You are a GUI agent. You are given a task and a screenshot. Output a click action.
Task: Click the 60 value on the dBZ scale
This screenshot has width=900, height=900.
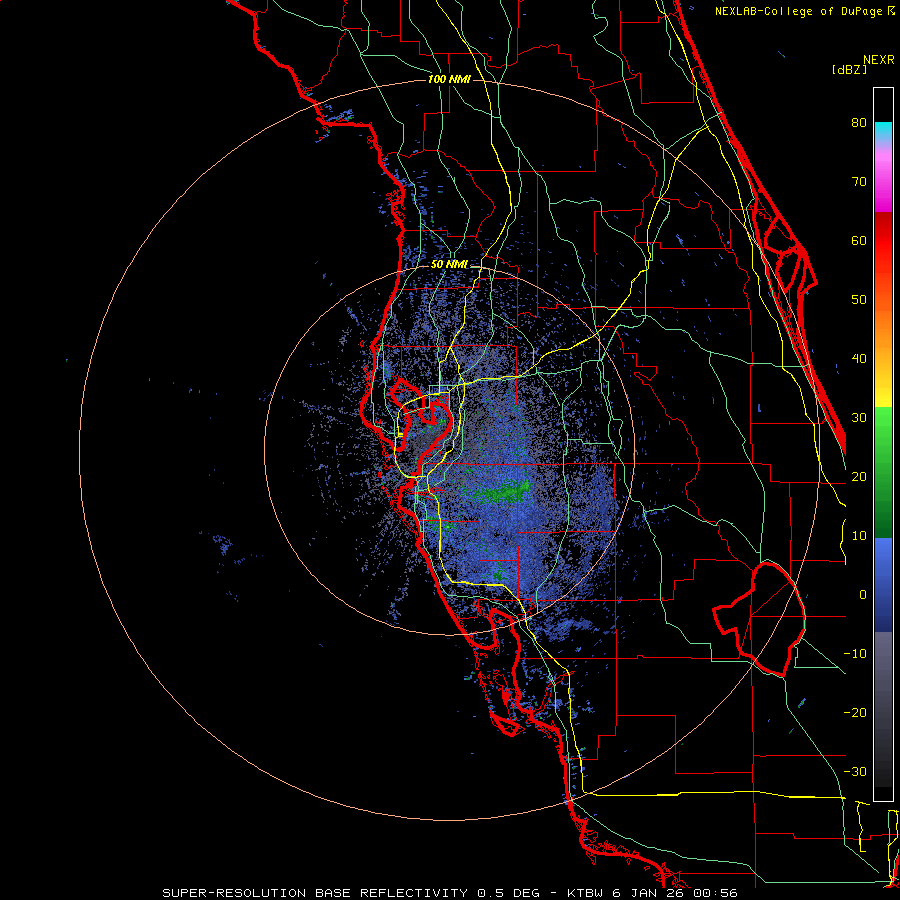coord(859,241)
